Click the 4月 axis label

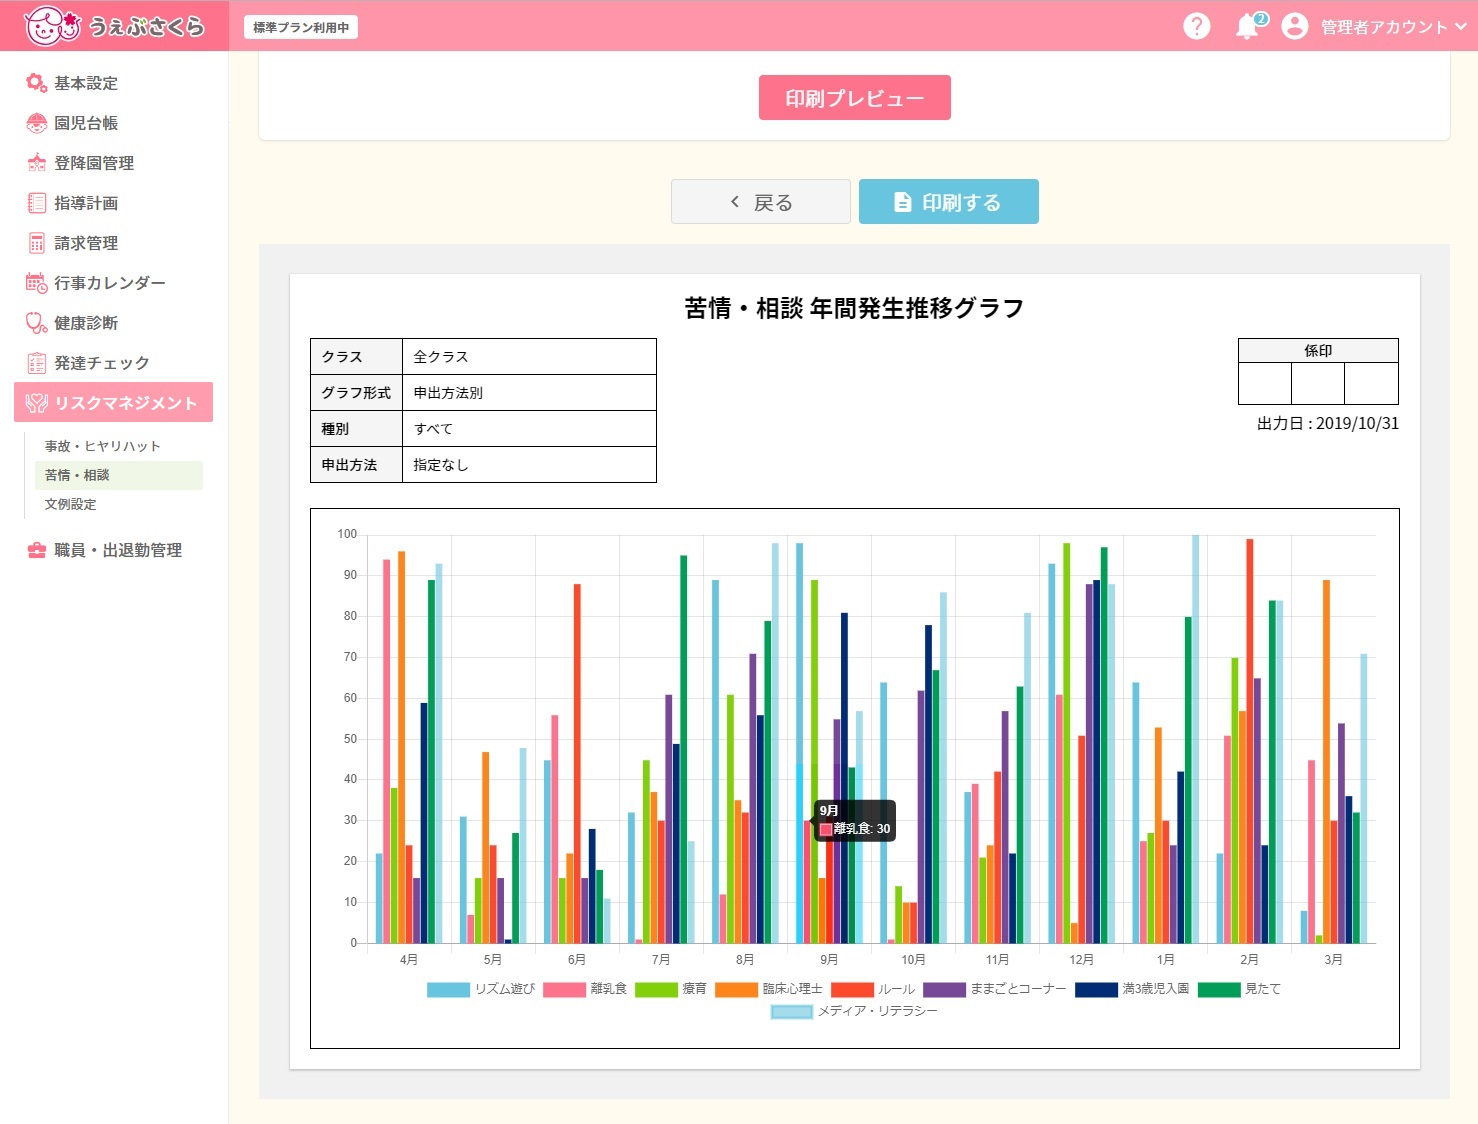[x=408, y=960]
